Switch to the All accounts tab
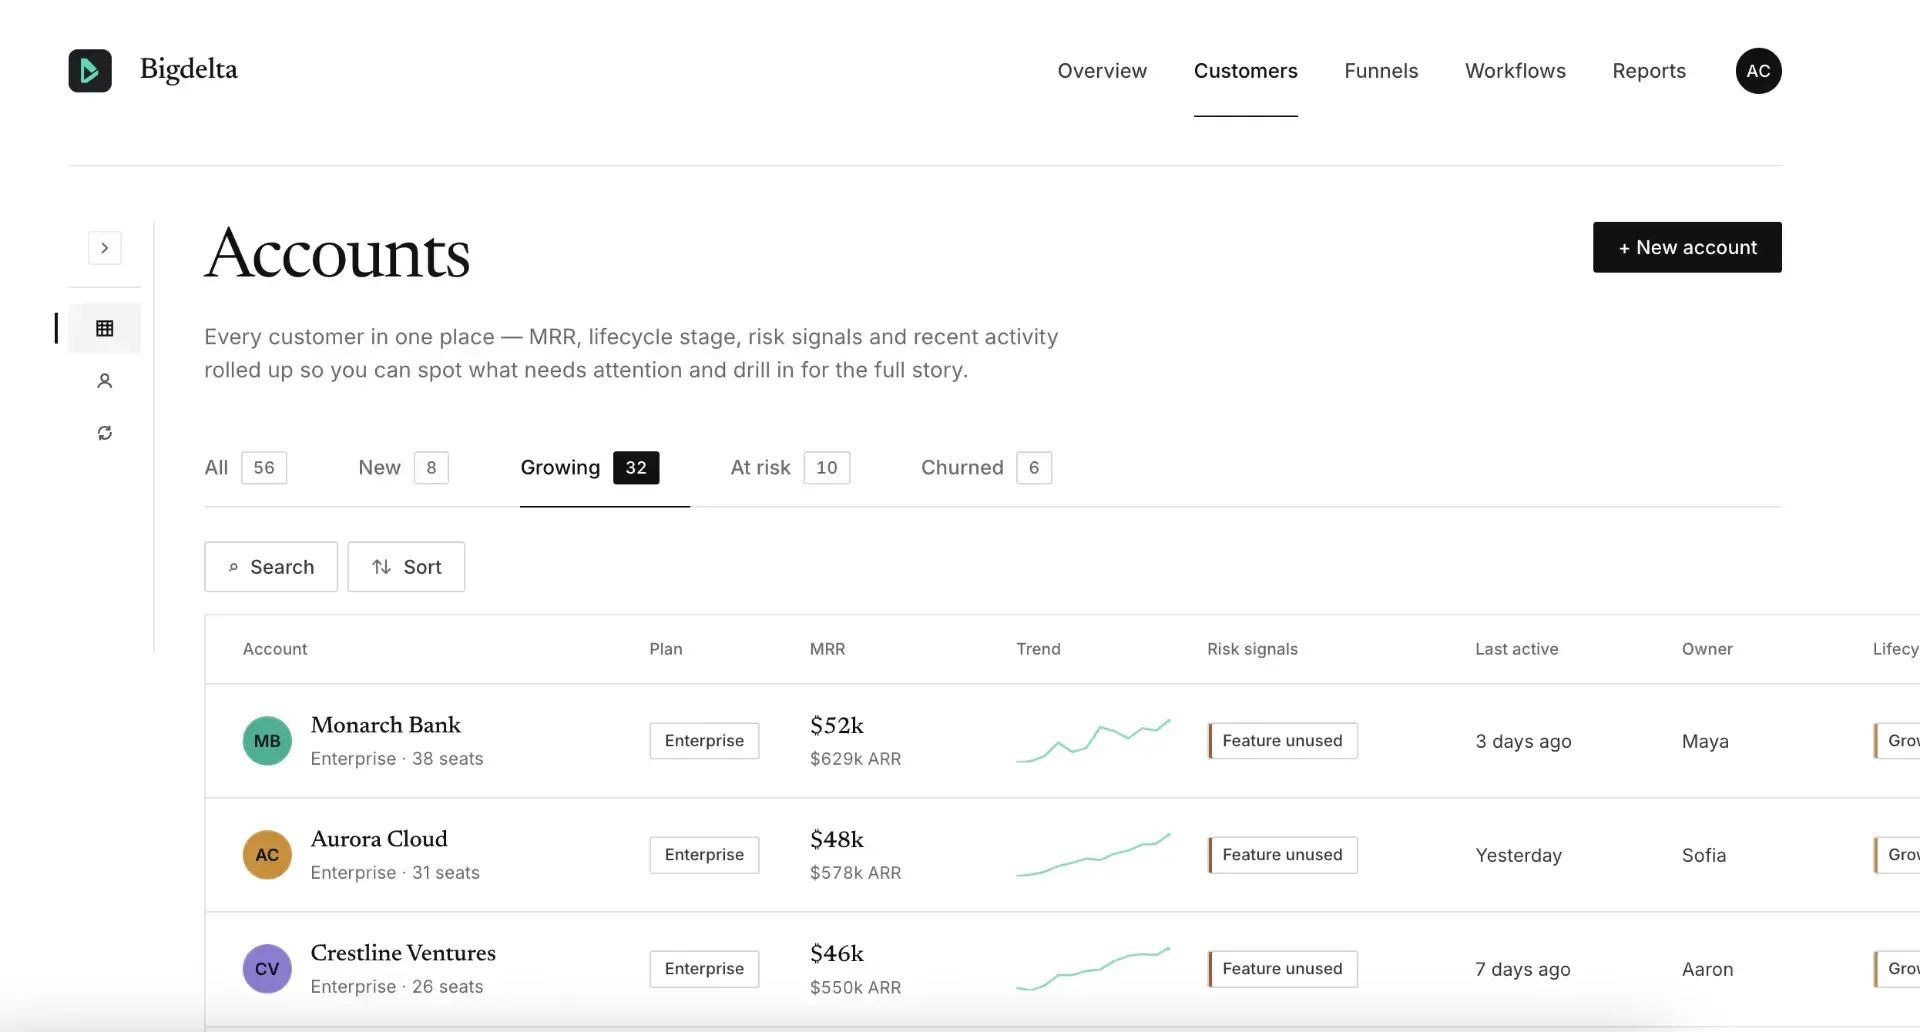This screenshot has width=1920, height=1032. point(245,468)
